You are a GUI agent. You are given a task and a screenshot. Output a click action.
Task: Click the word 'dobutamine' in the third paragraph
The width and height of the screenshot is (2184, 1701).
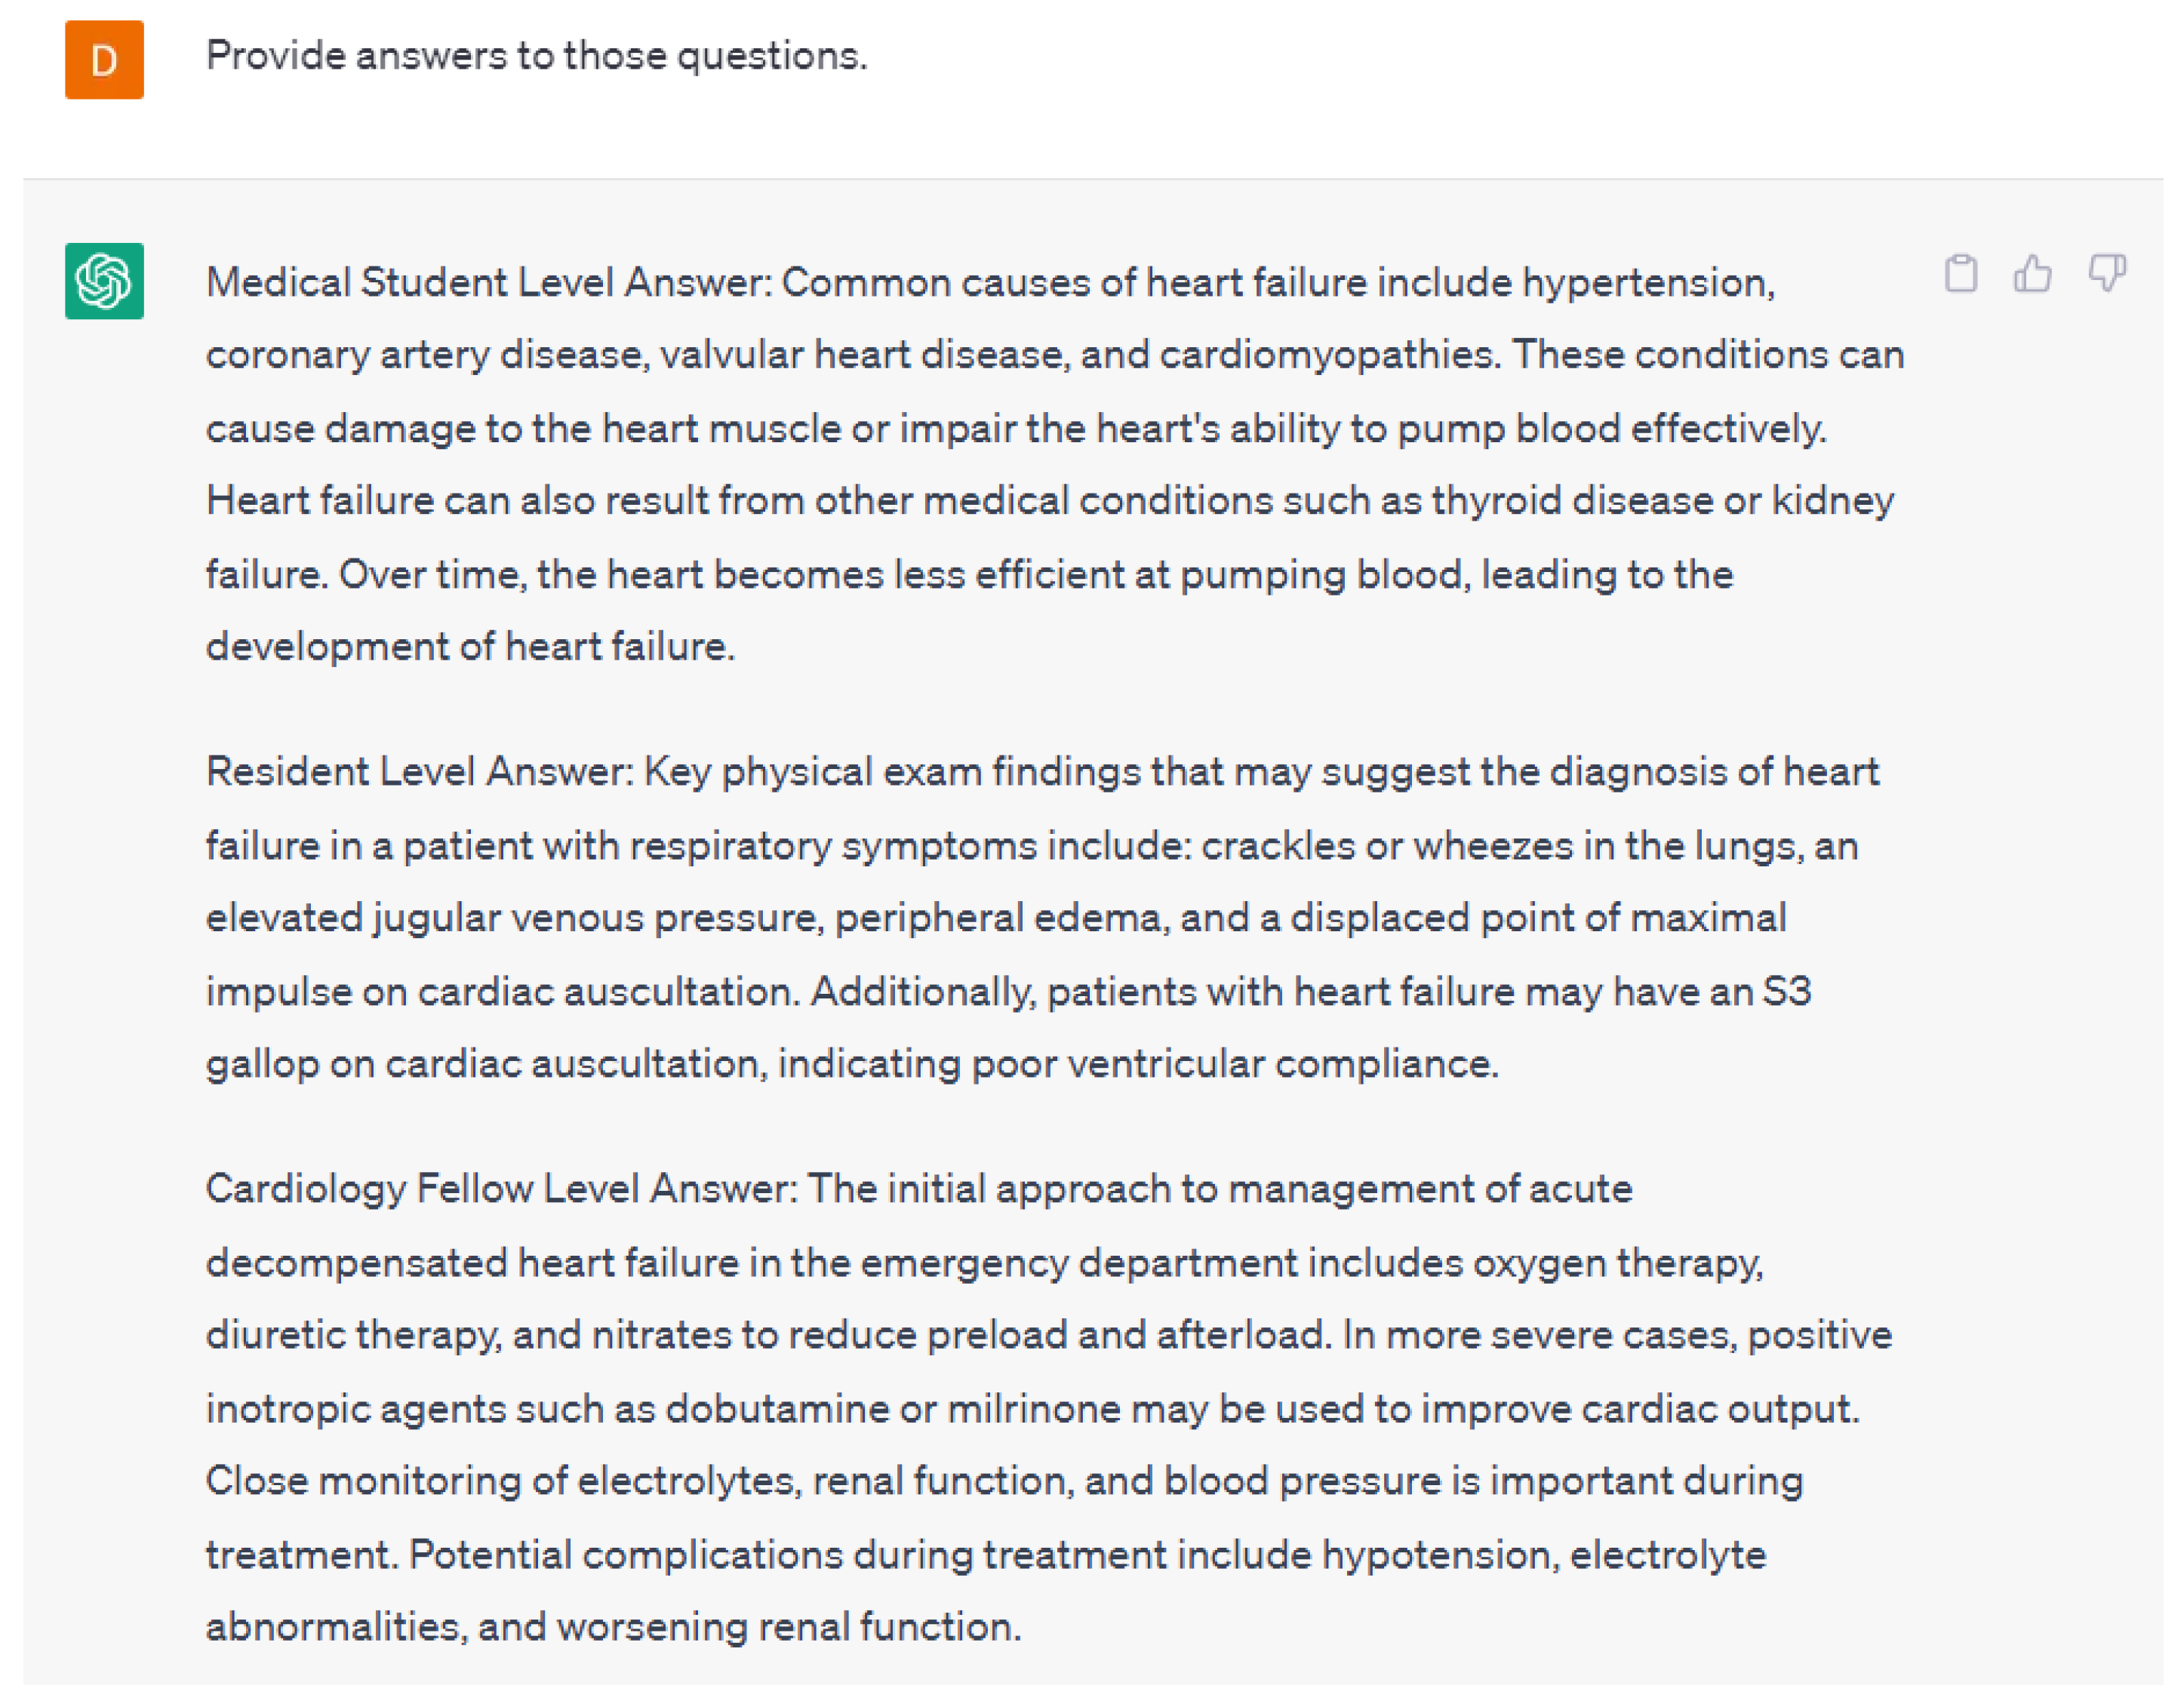(776, 1409)
